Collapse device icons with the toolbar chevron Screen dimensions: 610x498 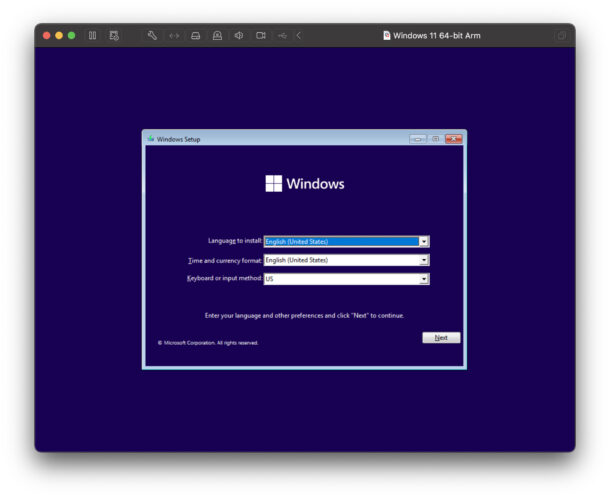pyautogui.click(x=299, y=35)
